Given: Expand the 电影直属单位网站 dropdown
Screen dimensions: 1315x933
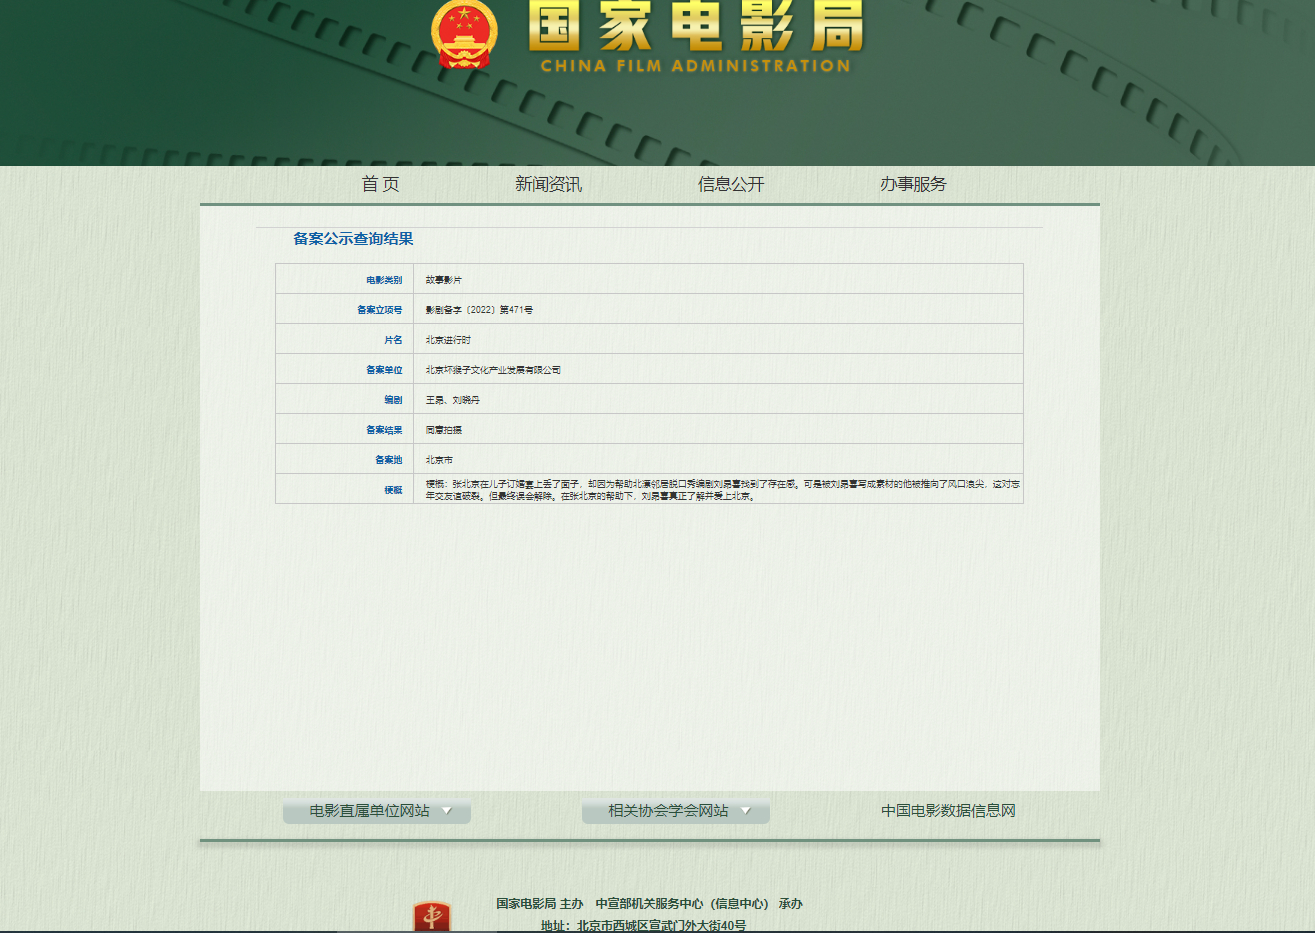Looking at the screenshot, I should click(x=377, y=811).
